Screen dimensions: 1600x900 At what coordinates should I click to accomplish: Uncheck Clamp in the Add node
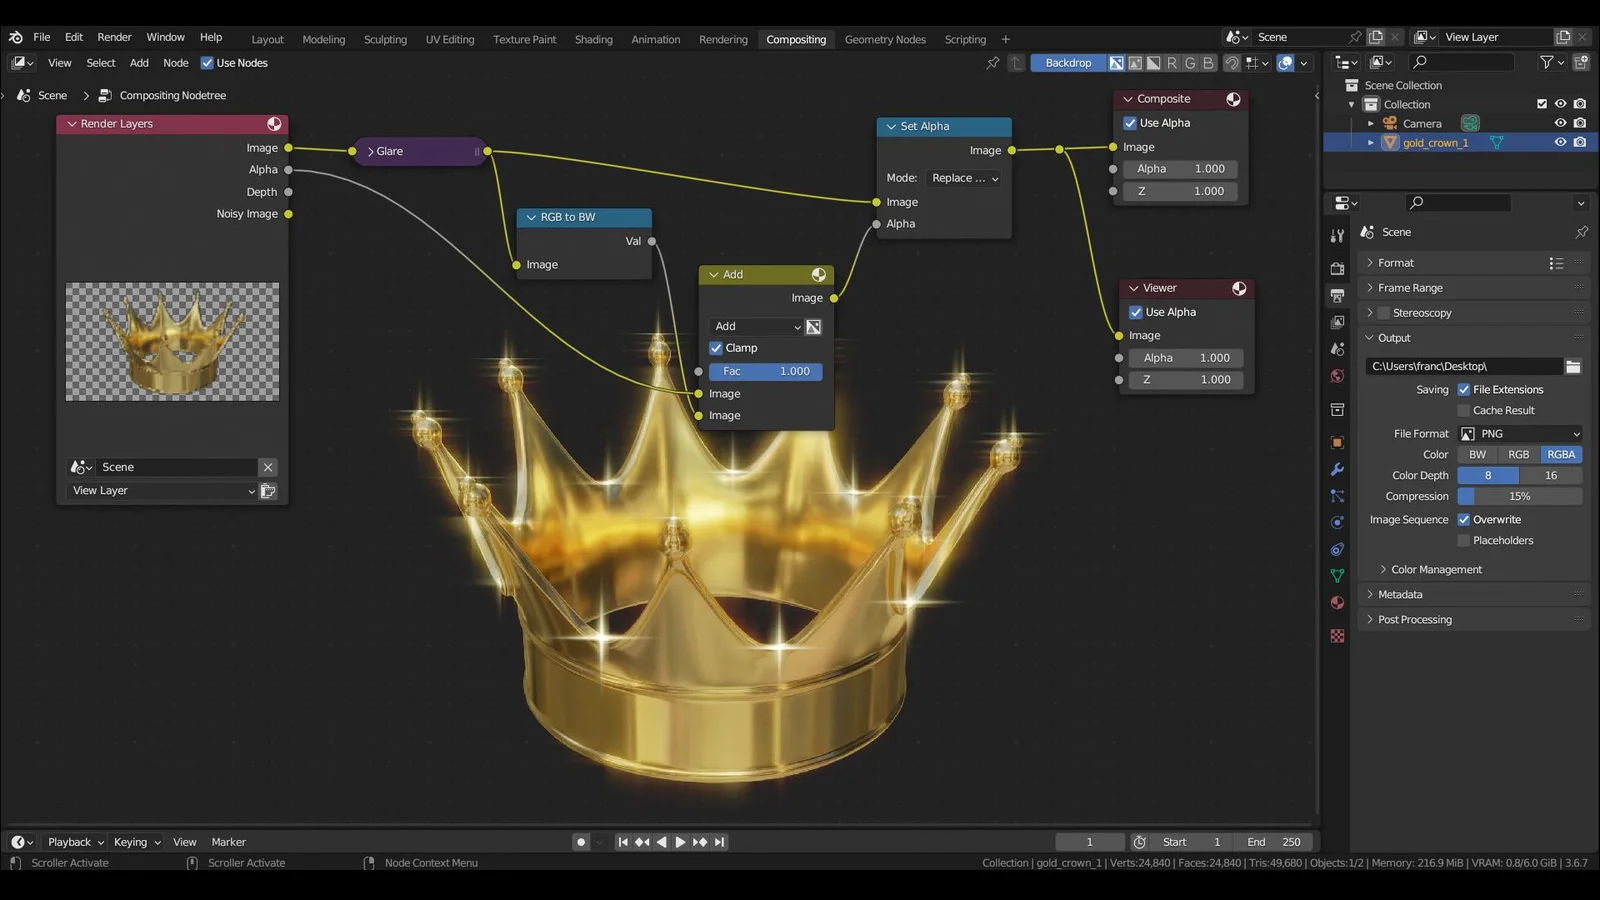click(x=716, y=348)
